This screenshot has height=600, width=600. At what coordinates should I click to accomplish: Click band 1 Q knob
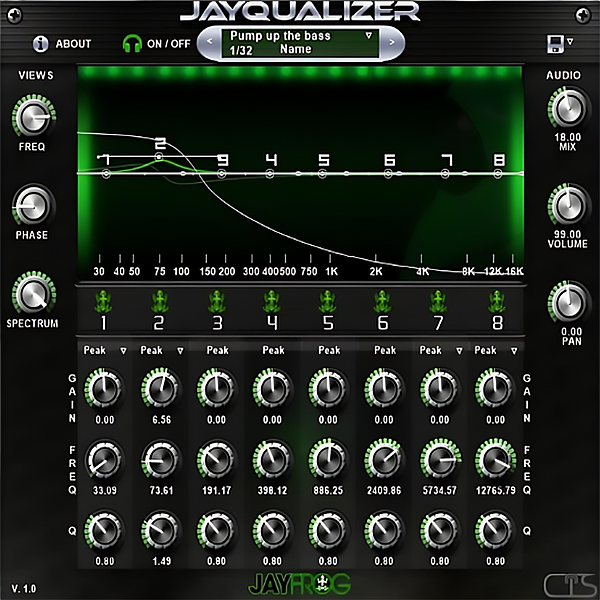point(103,530)
